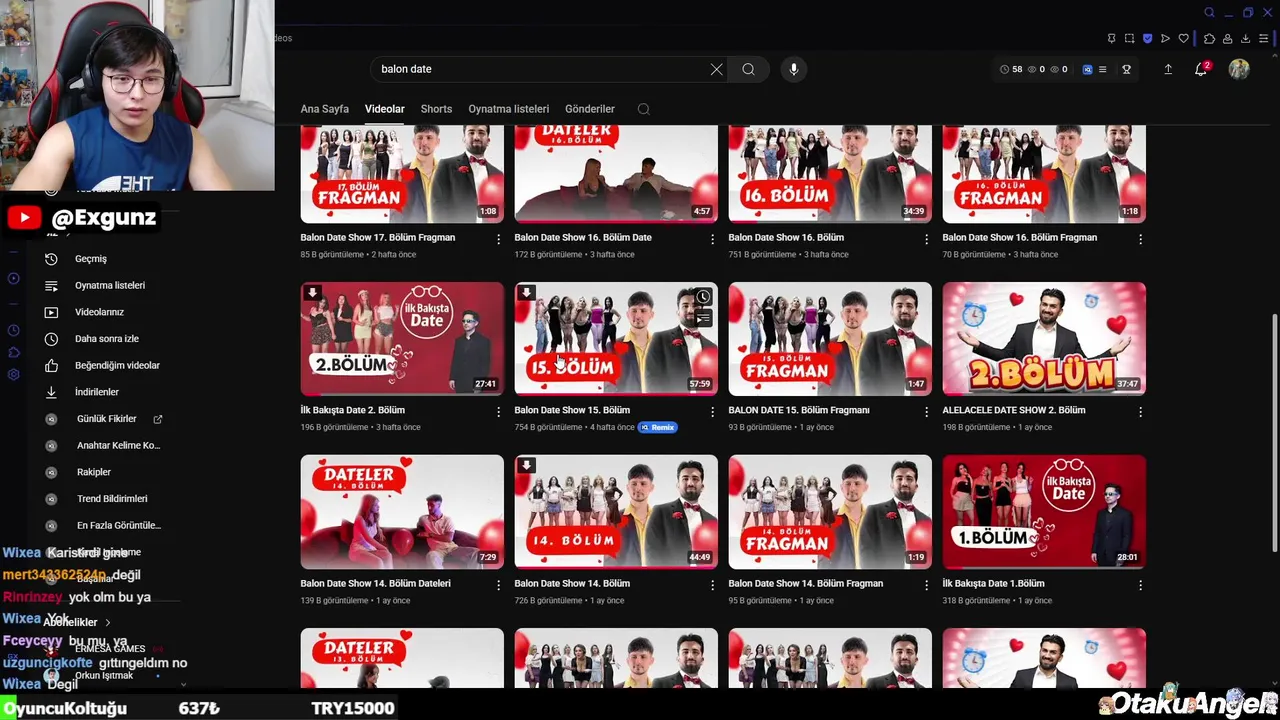
Task: Click the blue vidIQ logo icon
Action: tap(1087, 69)
